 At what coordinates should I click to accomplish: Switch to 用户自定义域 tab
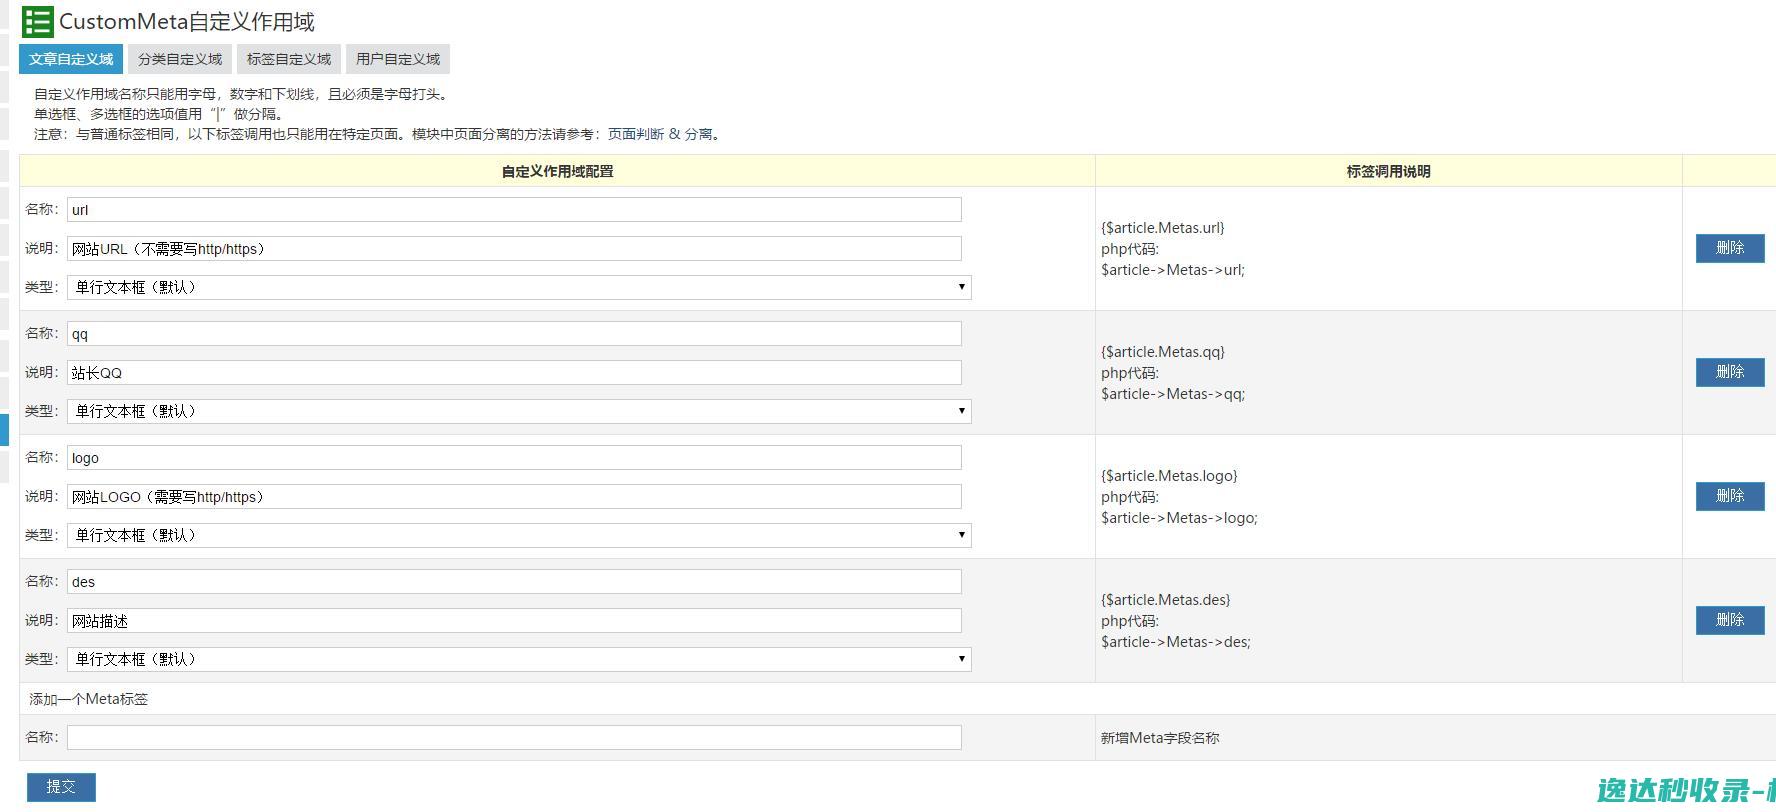(x=398, y=59)
